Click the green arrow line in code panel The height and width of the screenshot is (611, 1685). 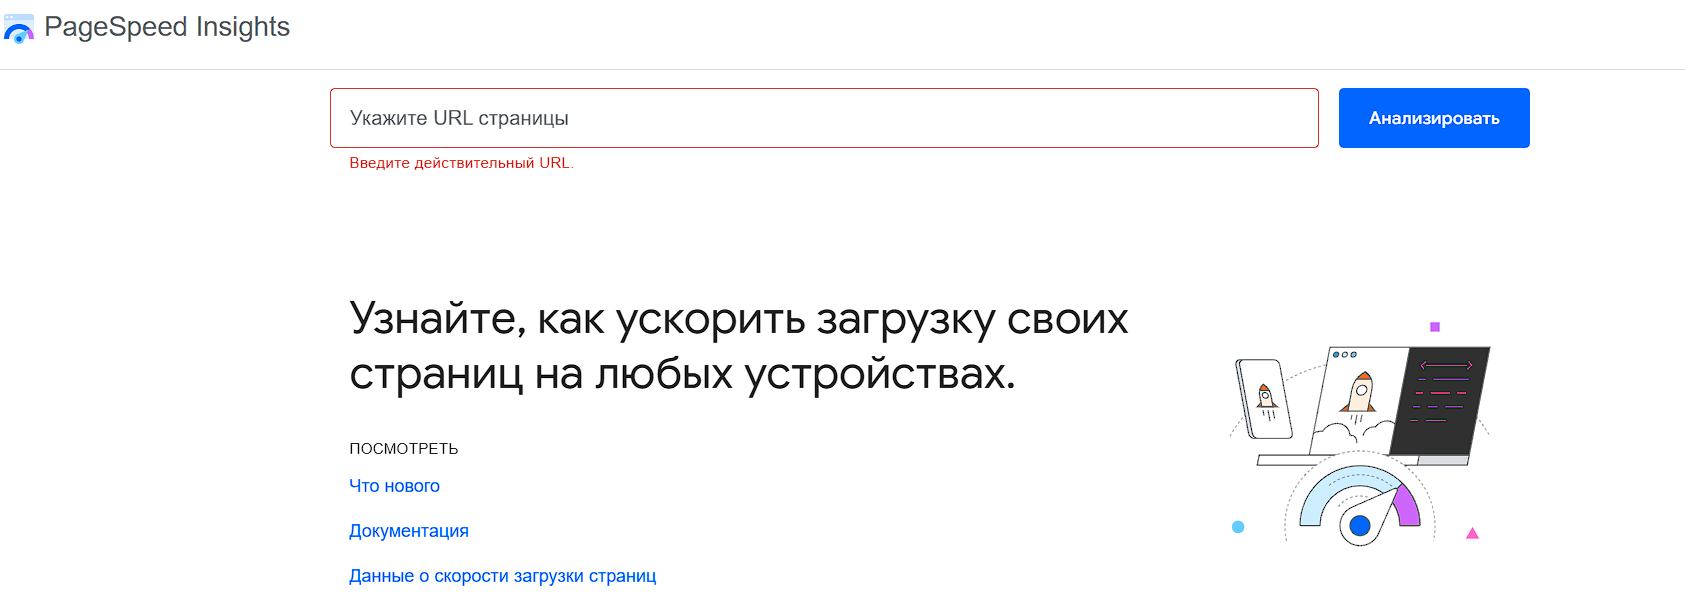(1446, 365)
